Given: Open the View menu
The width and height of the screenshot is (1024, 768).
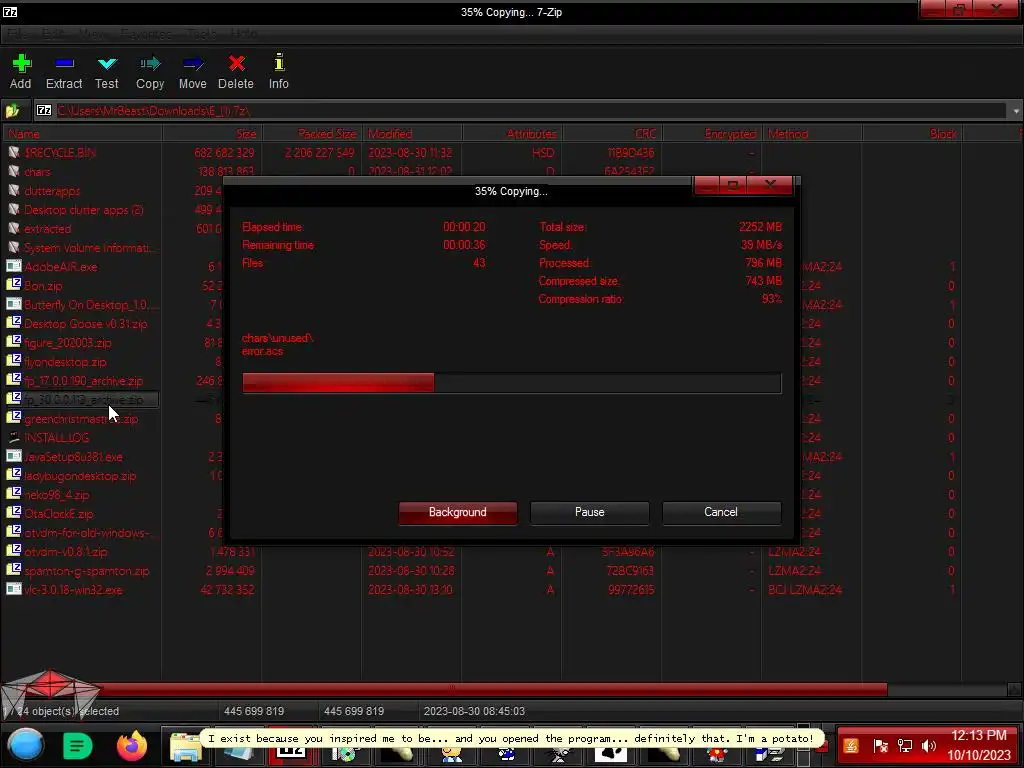Looking at the screenshot, I should point(93,33).
